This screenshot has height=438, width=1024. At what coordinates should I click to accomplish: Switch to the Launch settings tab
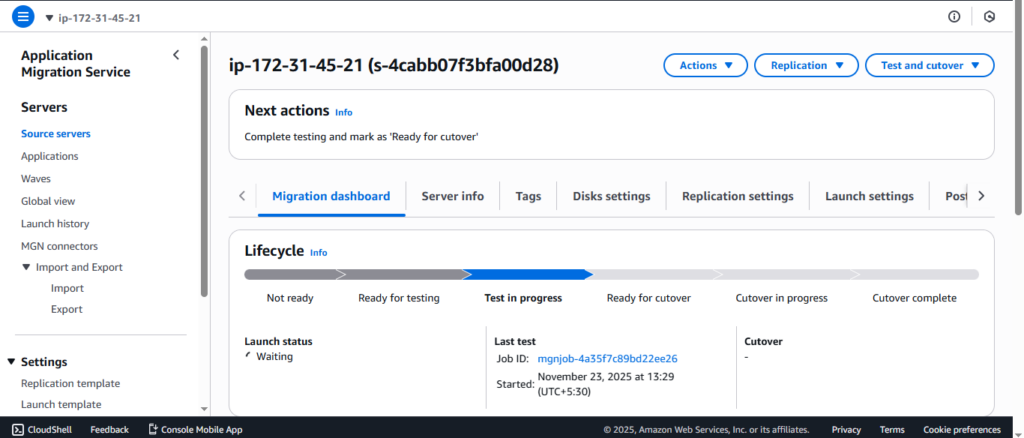869,196
